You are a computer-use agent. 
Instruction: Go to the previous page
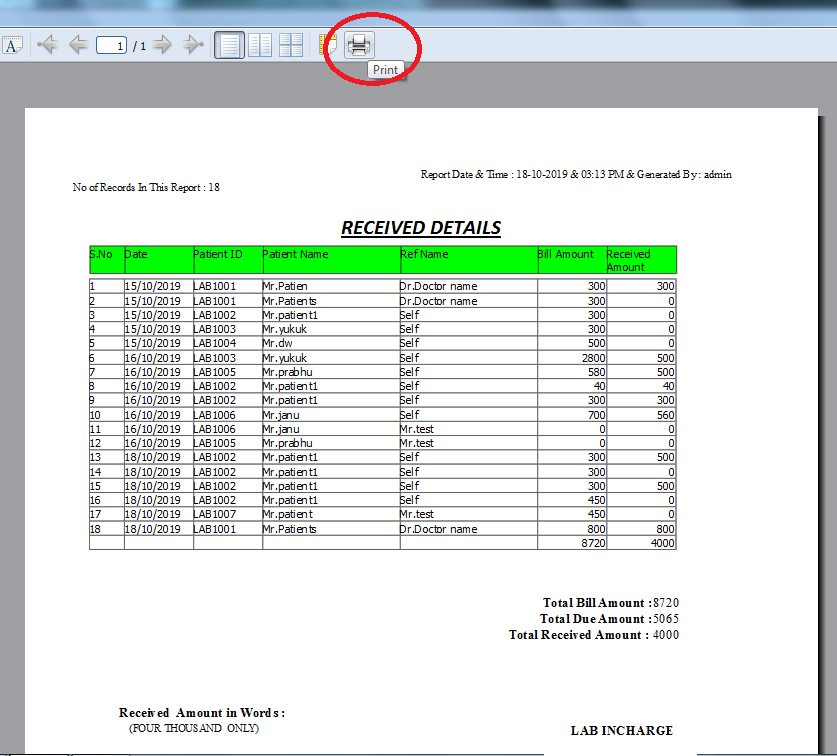tap(78, 44)
